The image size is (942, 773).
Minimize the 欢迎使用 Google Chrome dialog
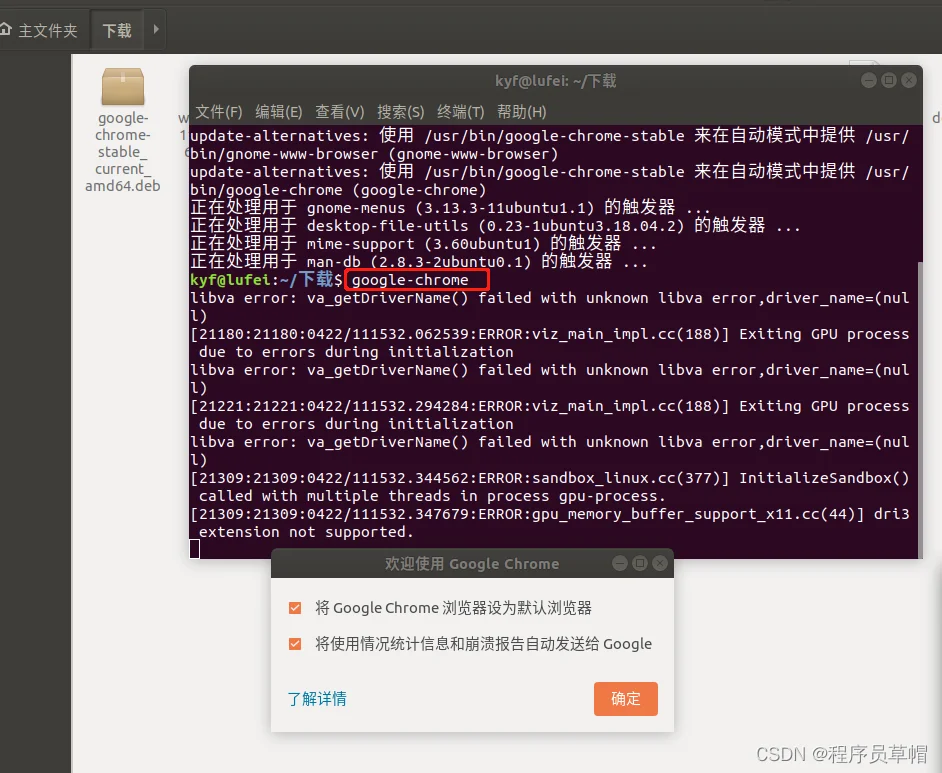(x=620, y=563)
